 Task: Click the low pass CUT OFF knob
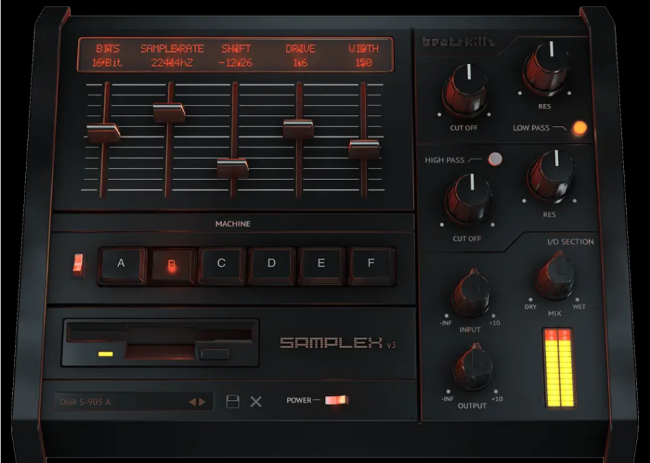465,90
